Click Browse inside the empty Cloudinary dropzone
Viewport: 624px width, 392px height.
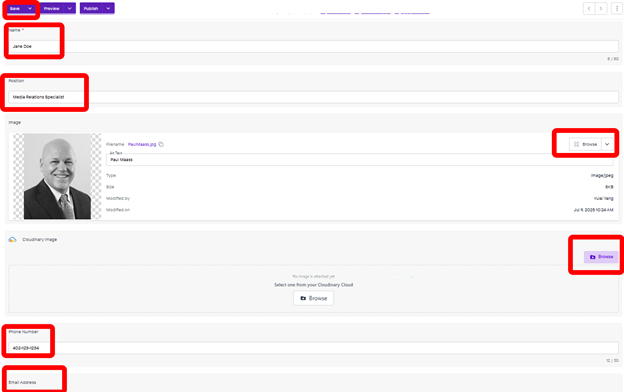click(x=314, y=298)
